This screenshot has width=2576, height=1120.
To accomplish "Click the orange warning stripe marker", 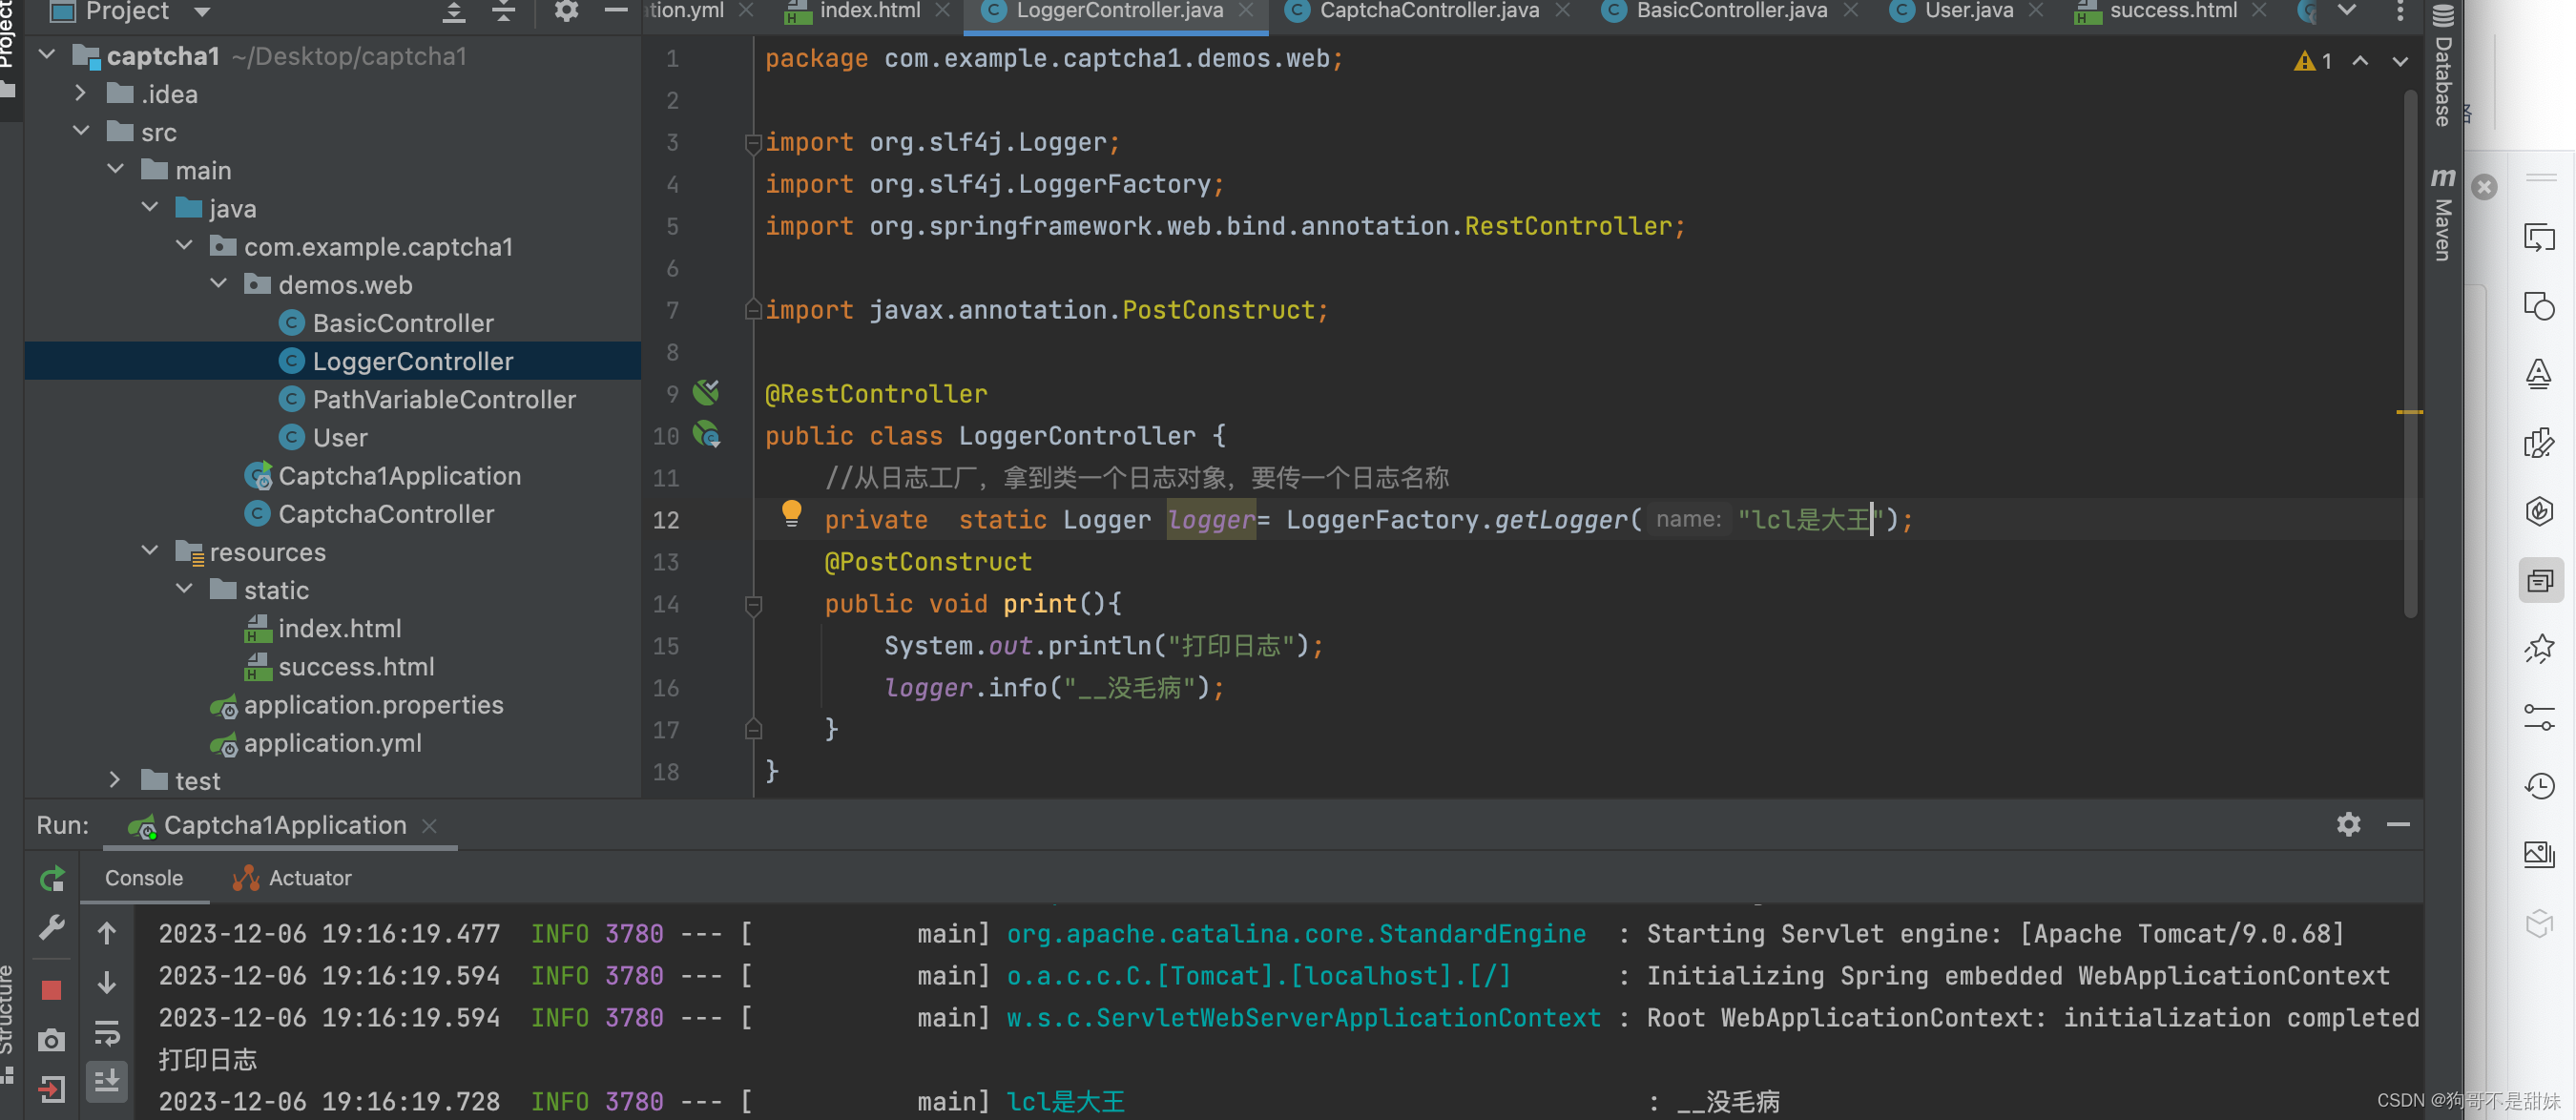I will 2410,412.
